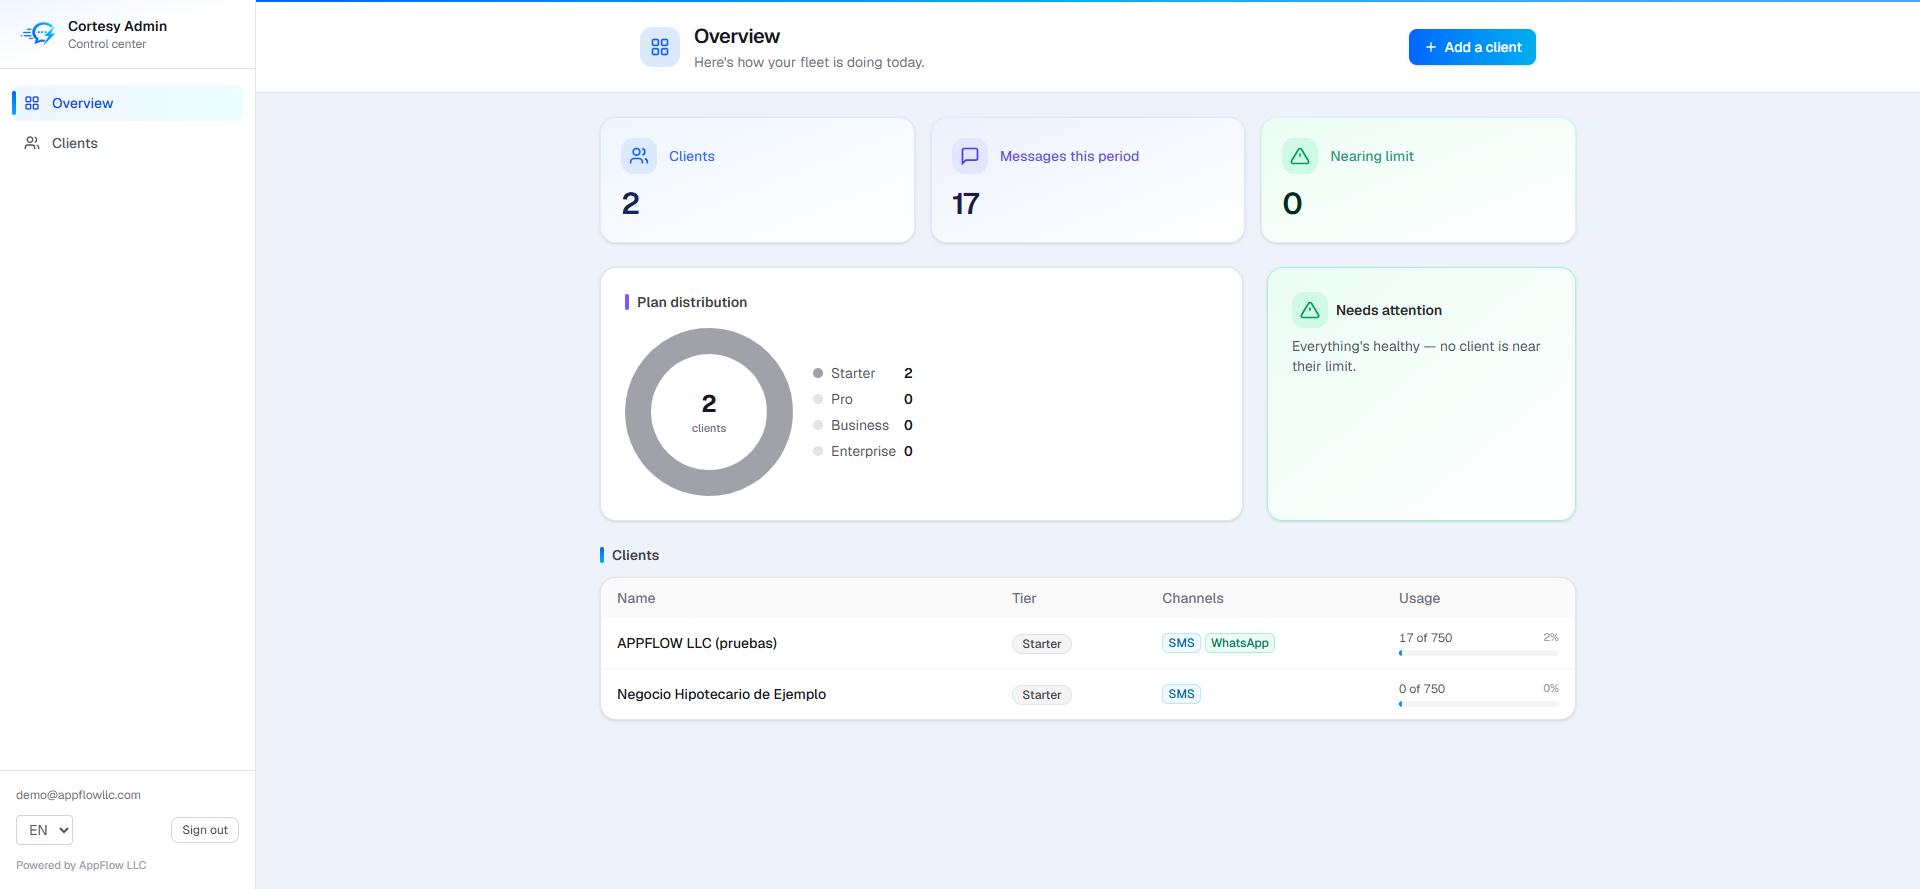Open the Overview sidebar menu item
Viewport: 1920px width, 889px height.
(127, 103)
